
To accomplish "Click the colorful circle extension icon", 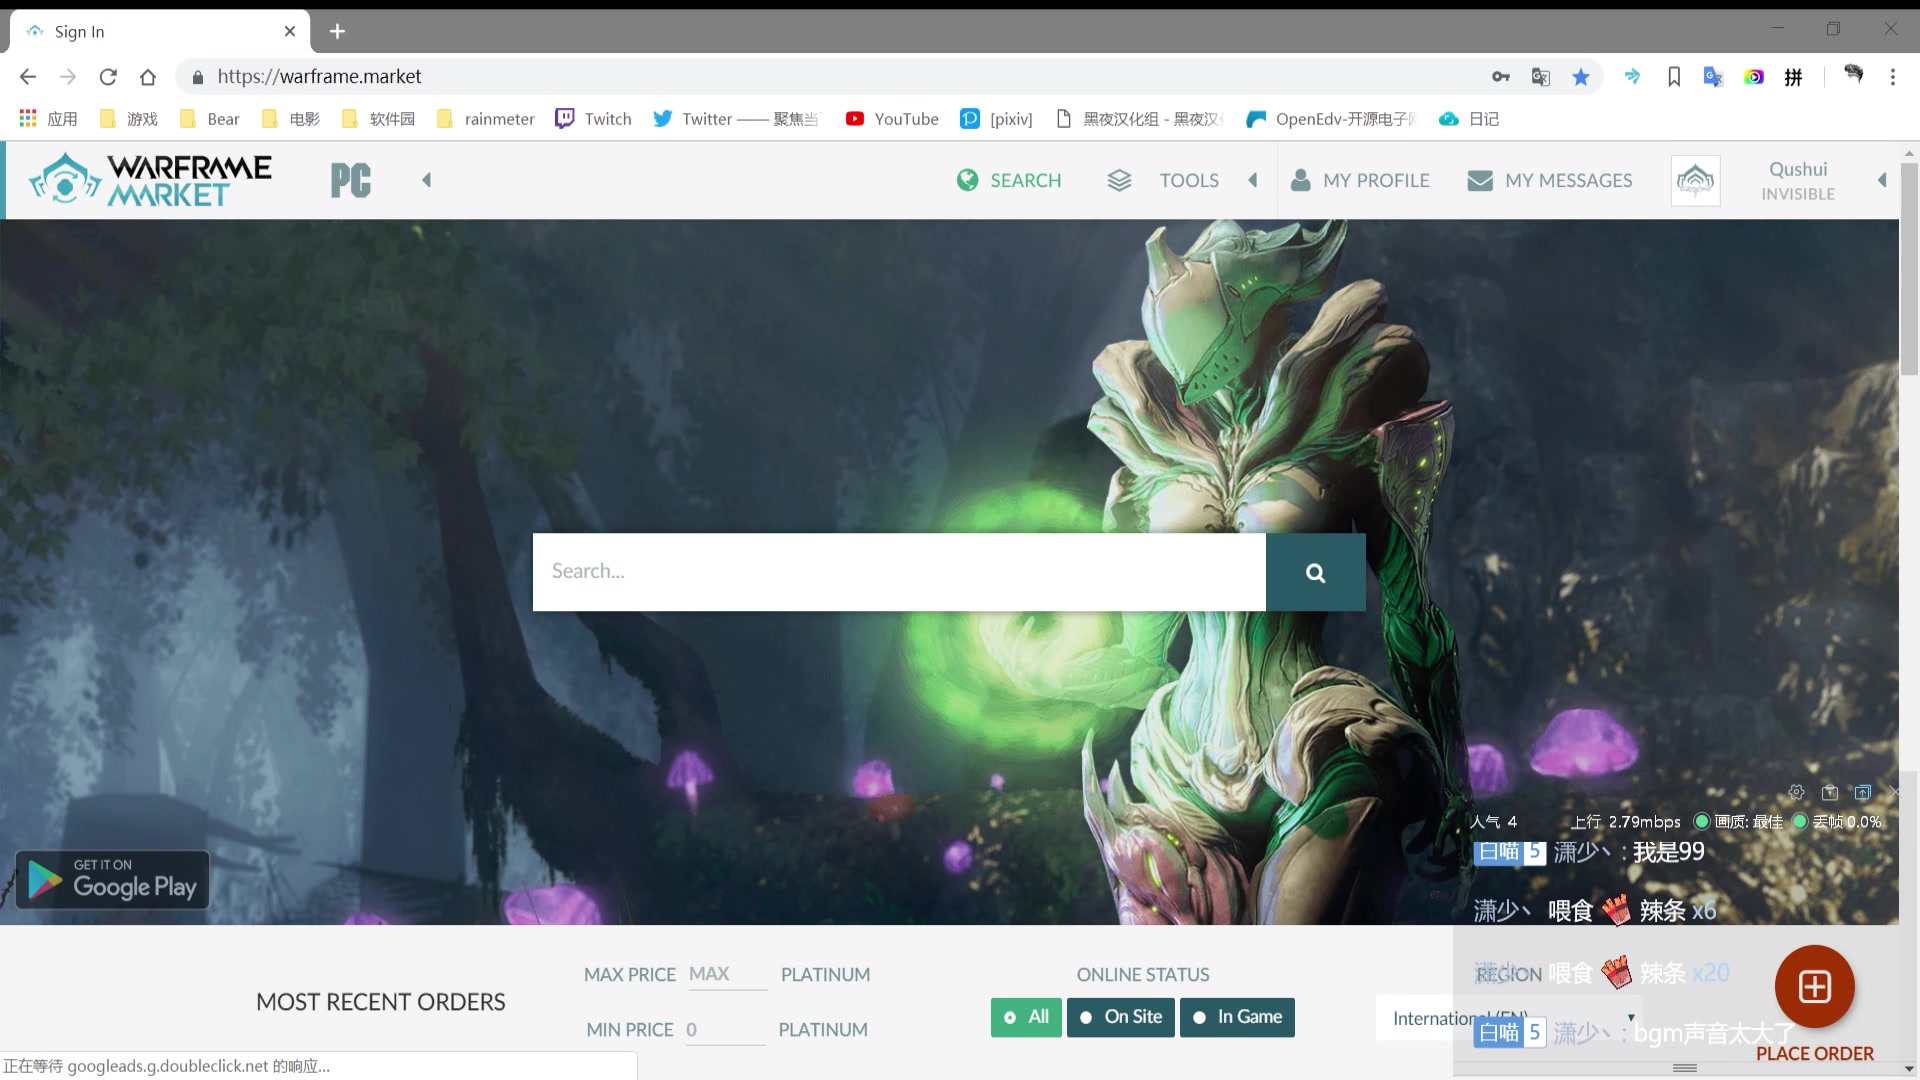I will click(x=1754, y=77).
